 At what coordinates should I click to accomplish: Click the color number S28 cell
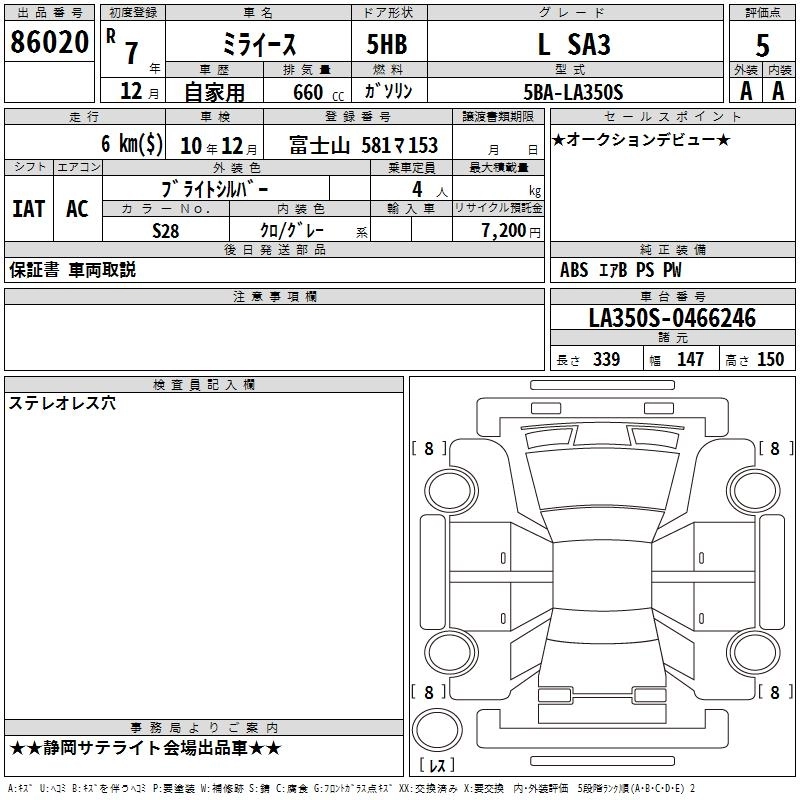tap(166, 230)
